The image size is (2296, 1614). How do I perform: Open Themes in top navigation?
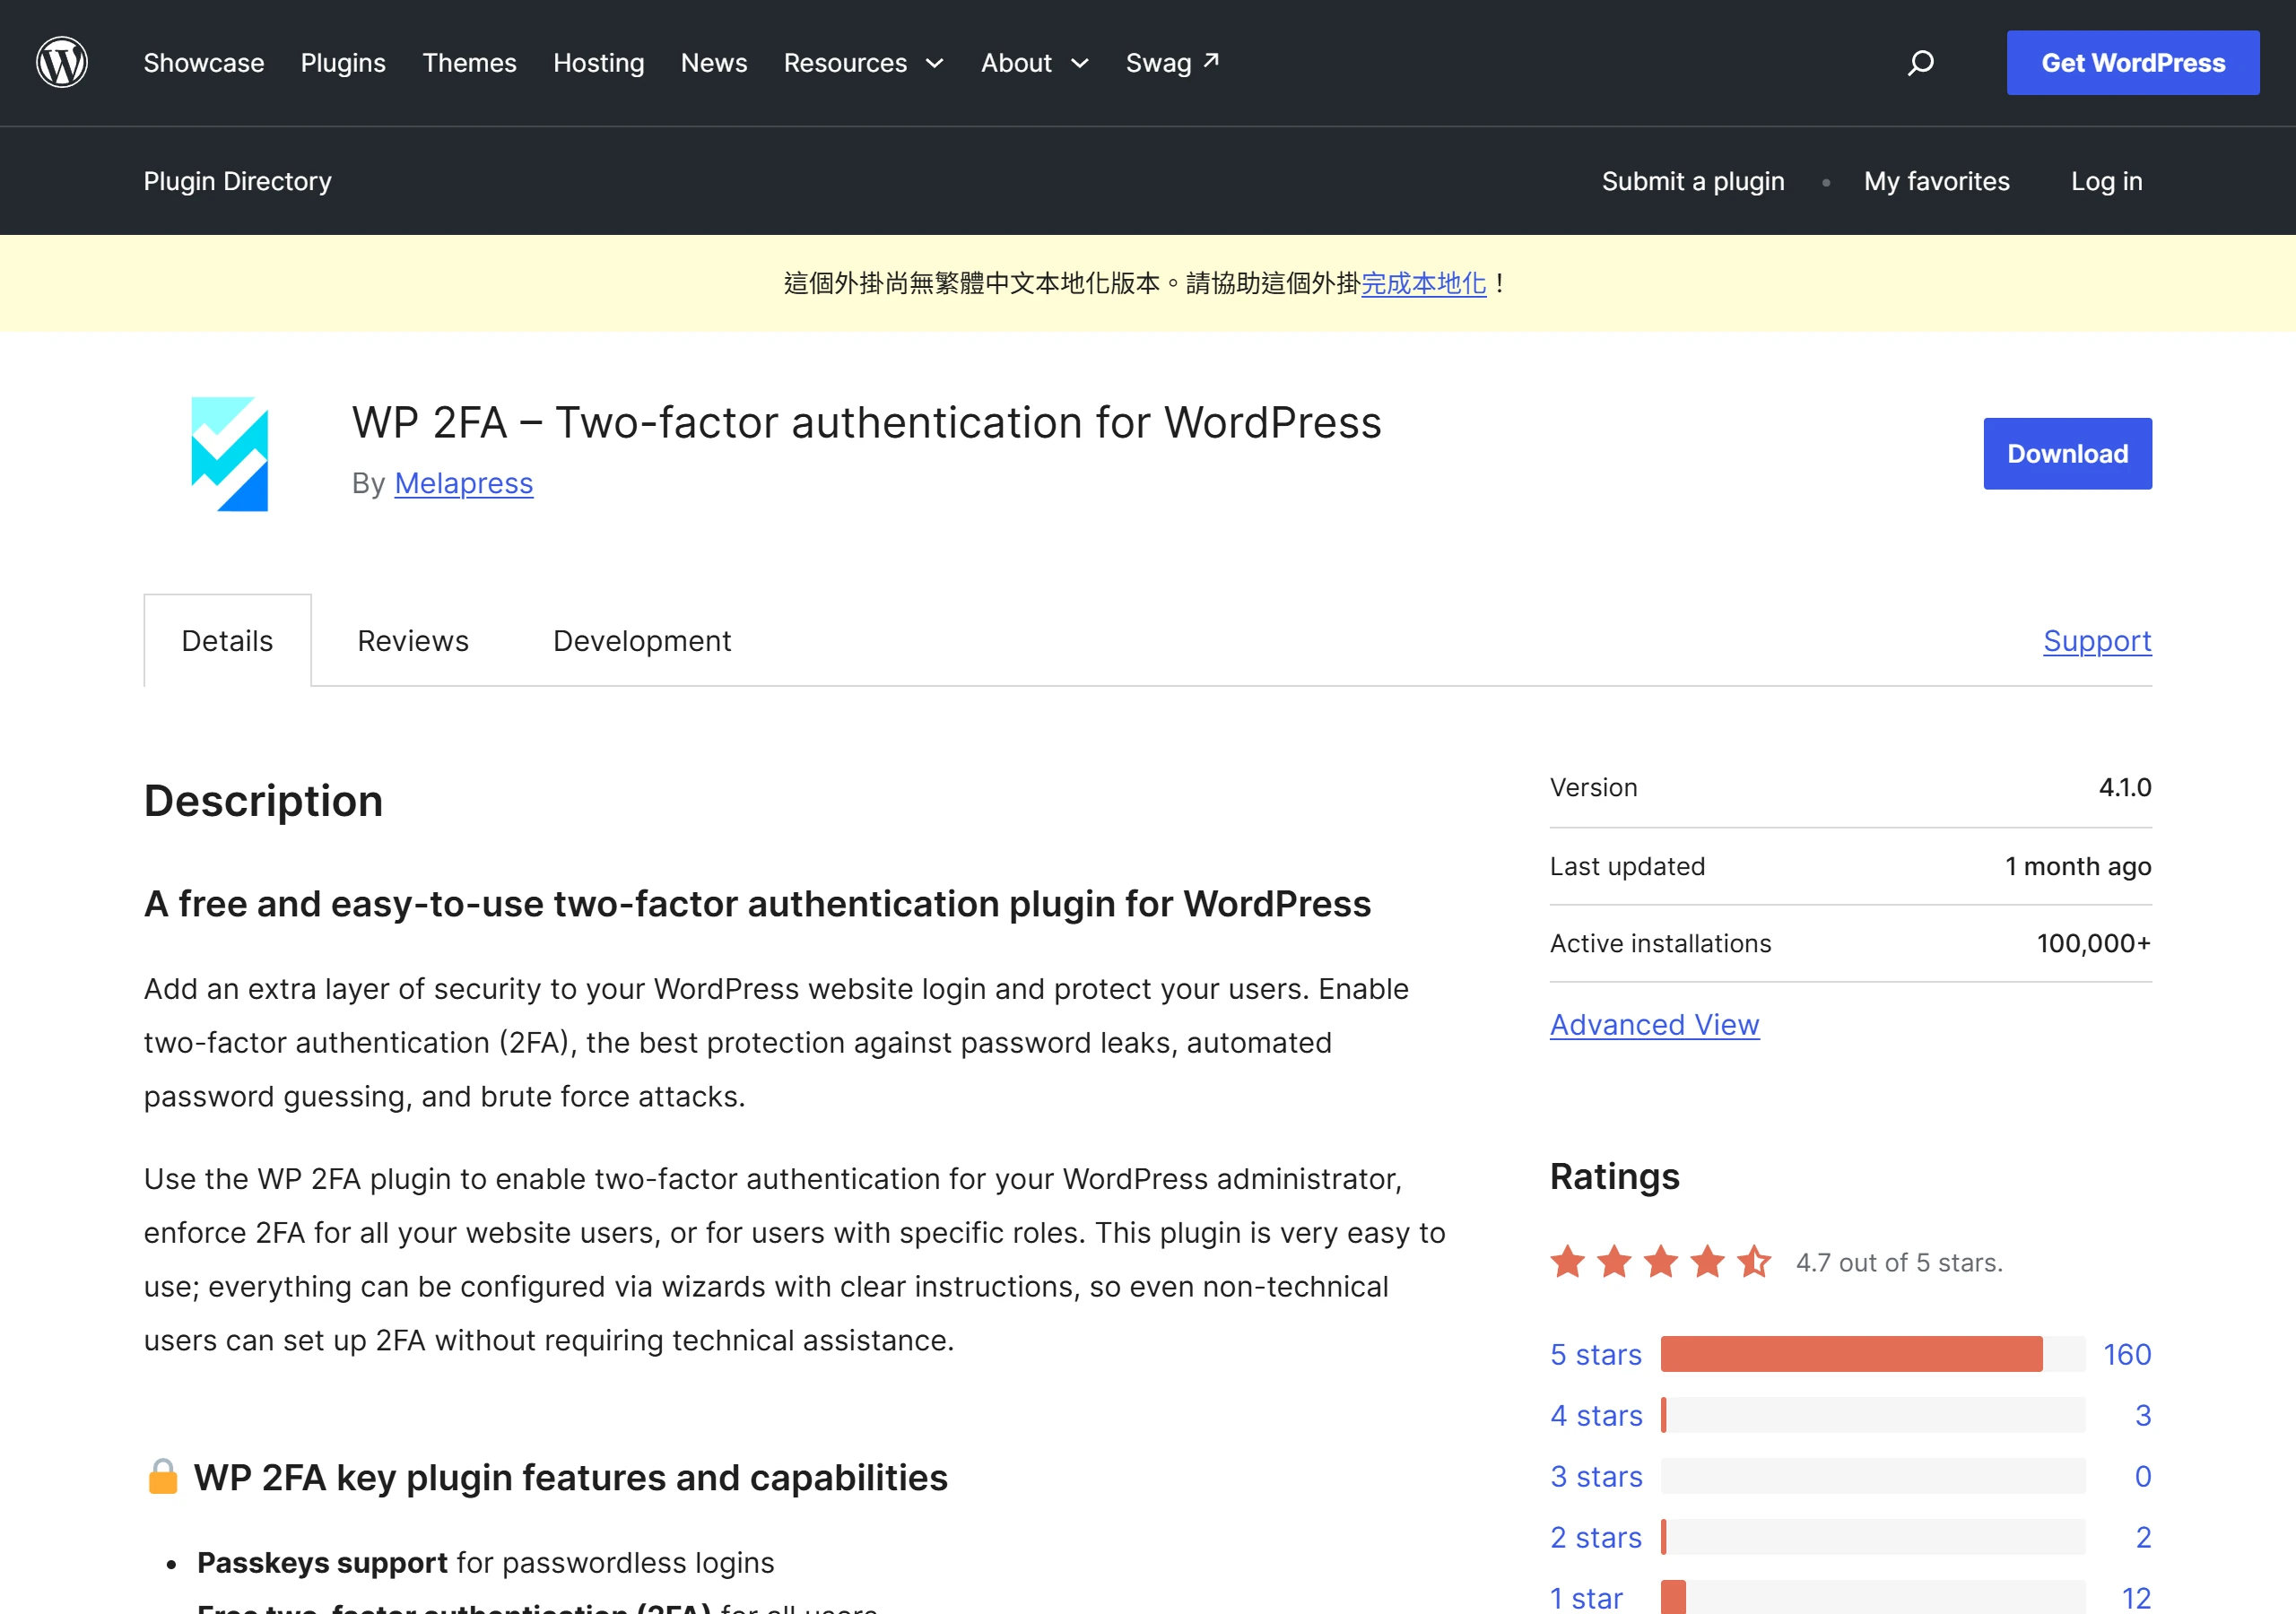(469, 63)
